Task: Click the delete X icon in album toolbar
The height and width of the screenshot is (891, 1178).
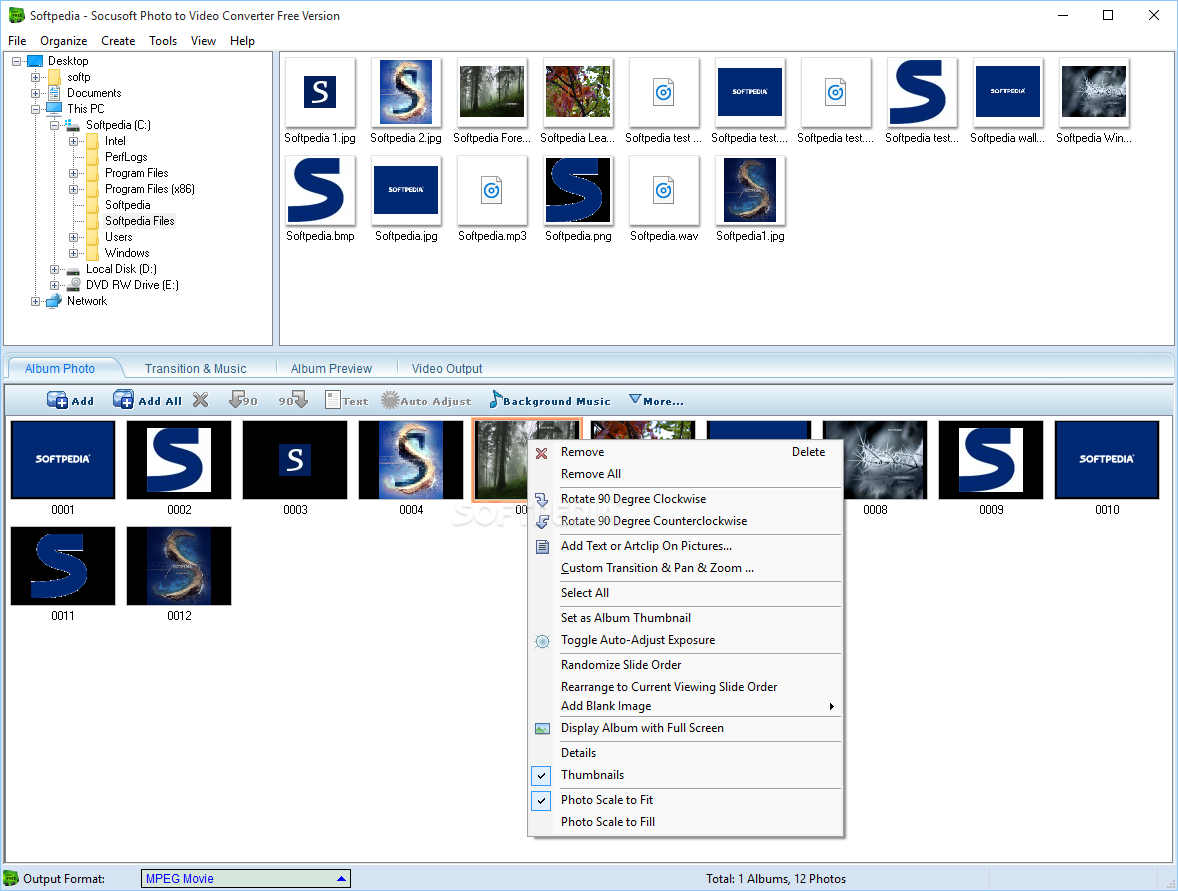Action: pos(200,400)
